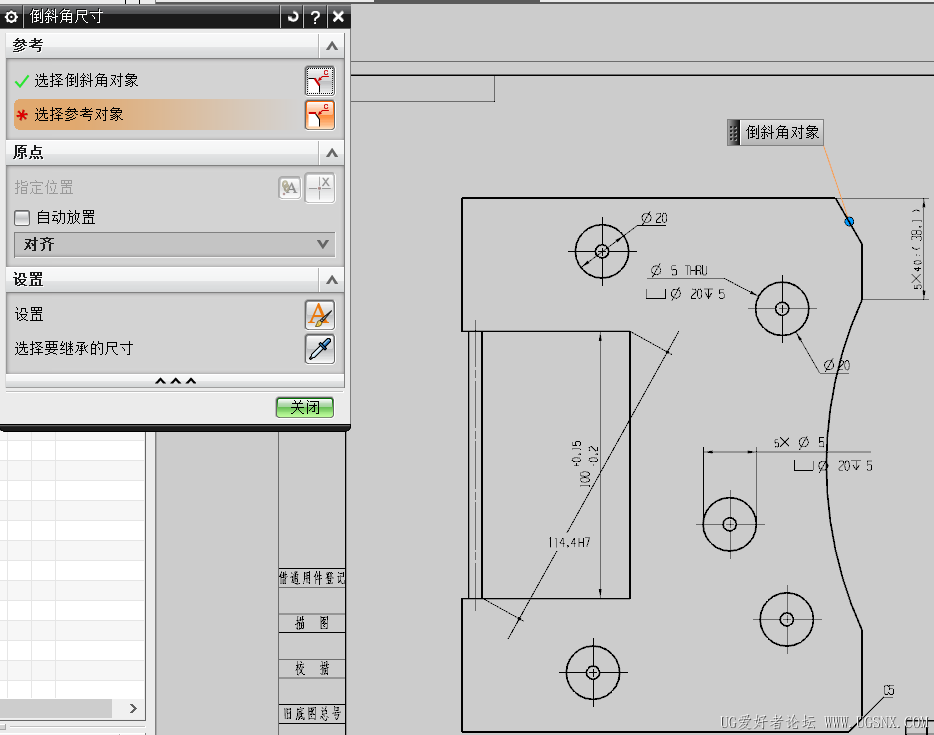Image resolution: width=934 pixels, height=735 pixels.
Task: Enable the 自动放置 checkbox
Action: (22, 218)
